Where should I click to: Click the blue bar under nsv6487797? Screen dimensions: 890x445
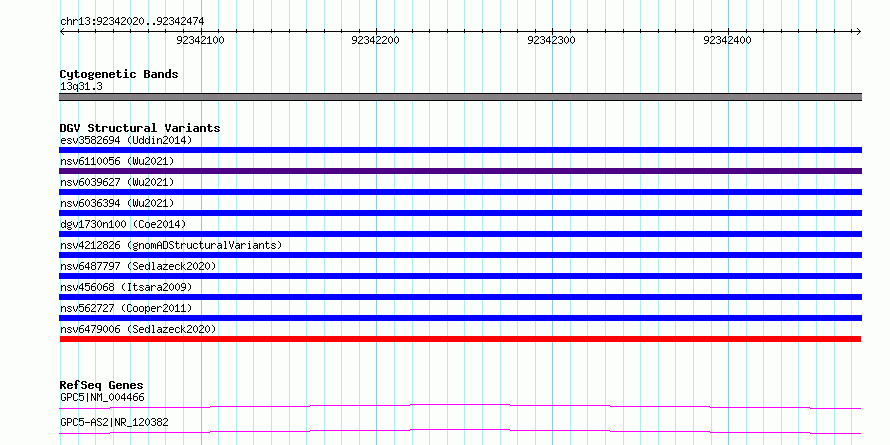(460, 276)
